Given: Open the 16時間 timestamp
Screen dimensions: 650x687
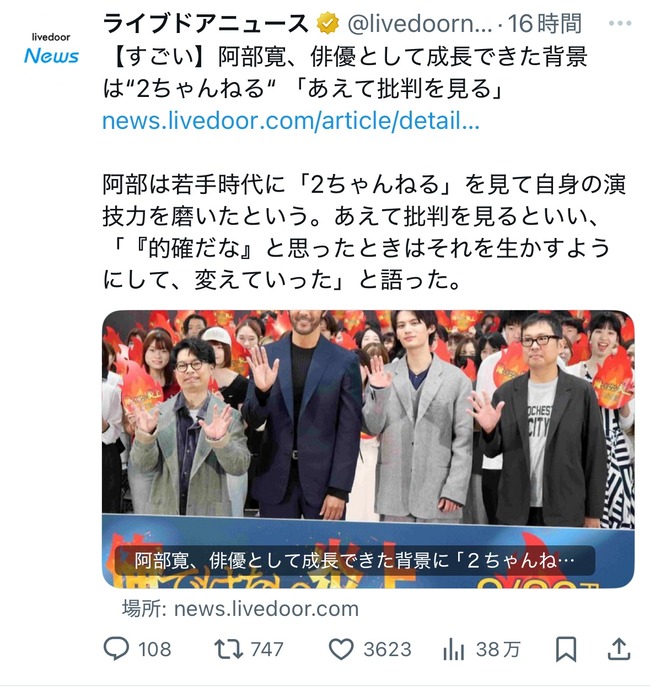Looking at the screenshot, I should tap(544, 24).
